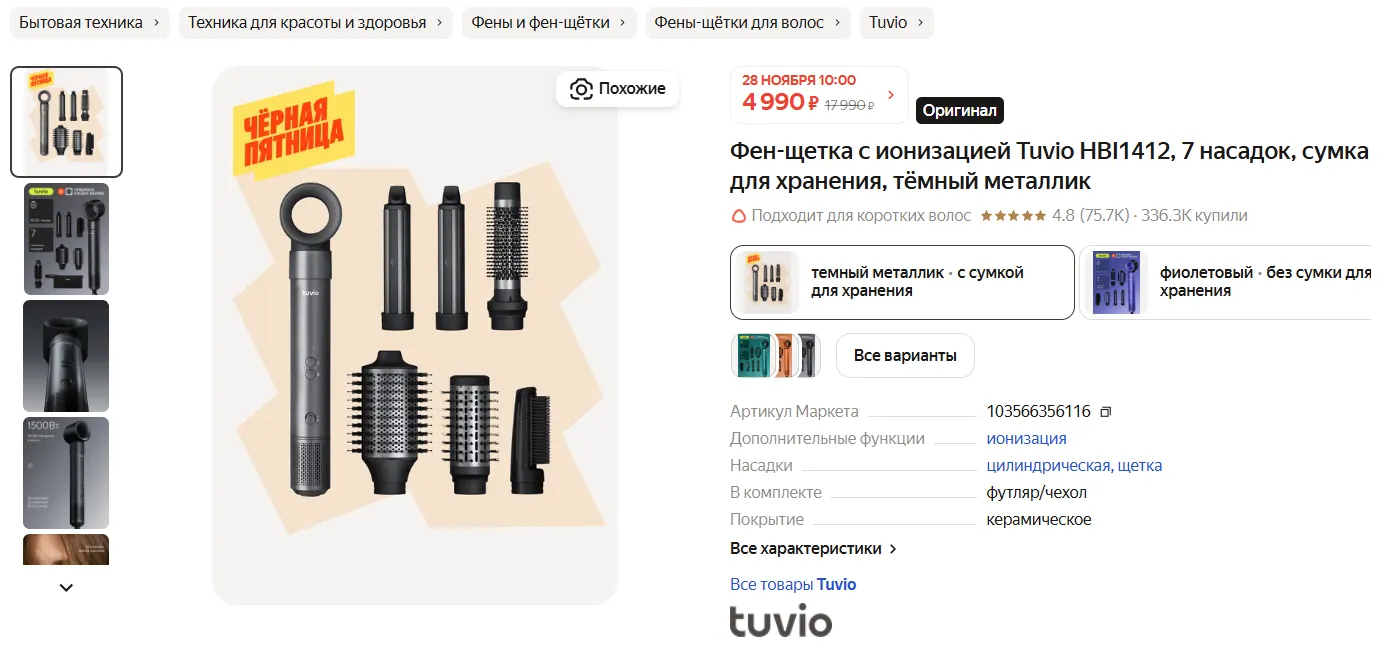Select the second product thumbnail

tap(66, 239)
